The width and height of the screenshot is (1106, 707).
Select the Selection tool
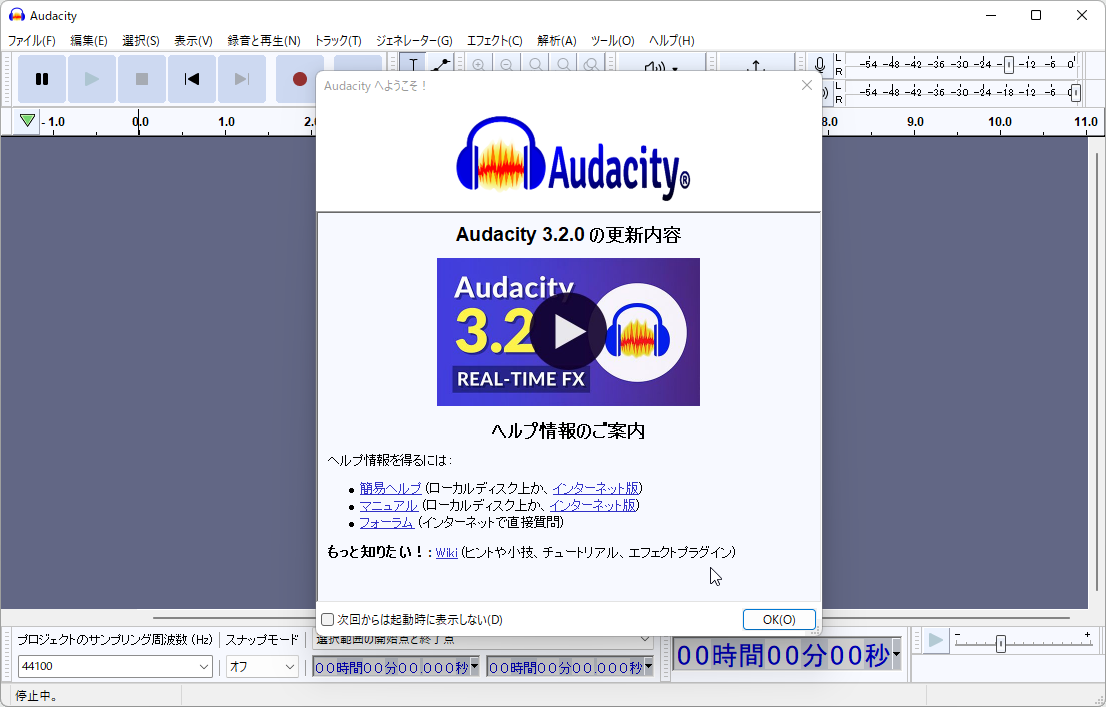tap(412, 64)
